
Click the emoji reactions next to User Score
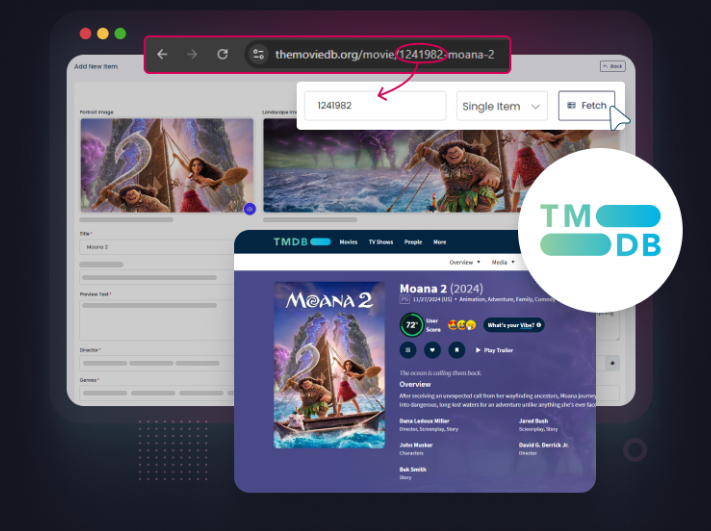(x=462, y=325)
